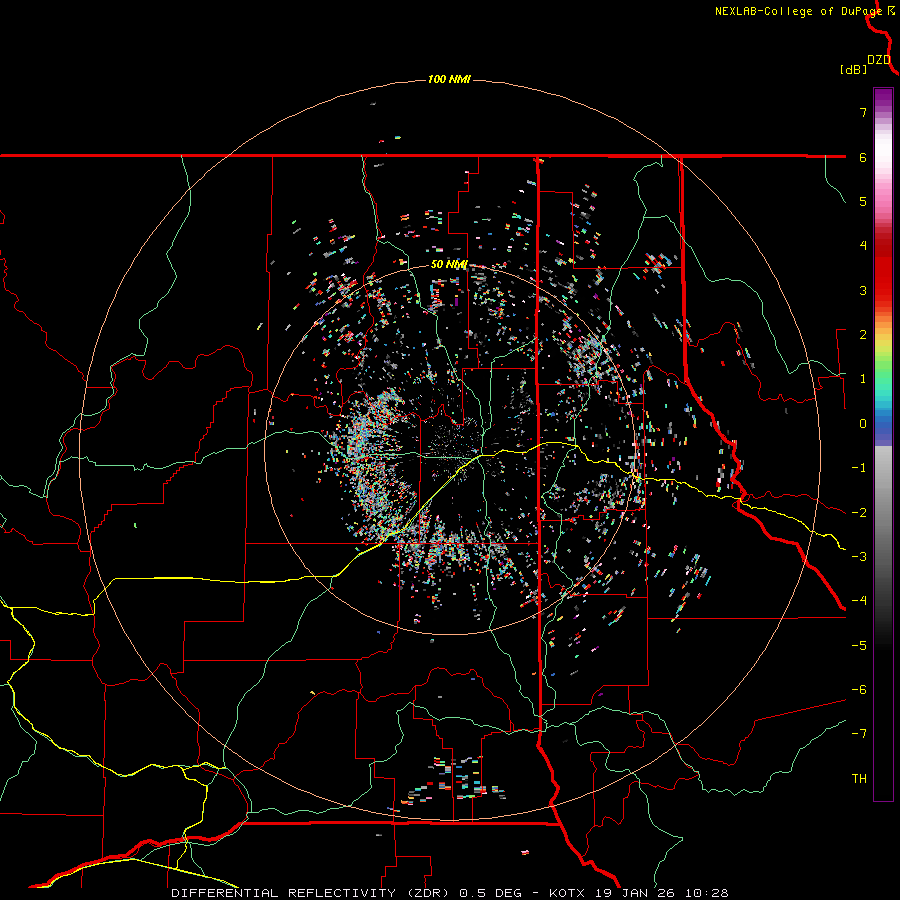Click the -1 value on the color scale
This screenshot has height=900, width=900.
[859, 468]
